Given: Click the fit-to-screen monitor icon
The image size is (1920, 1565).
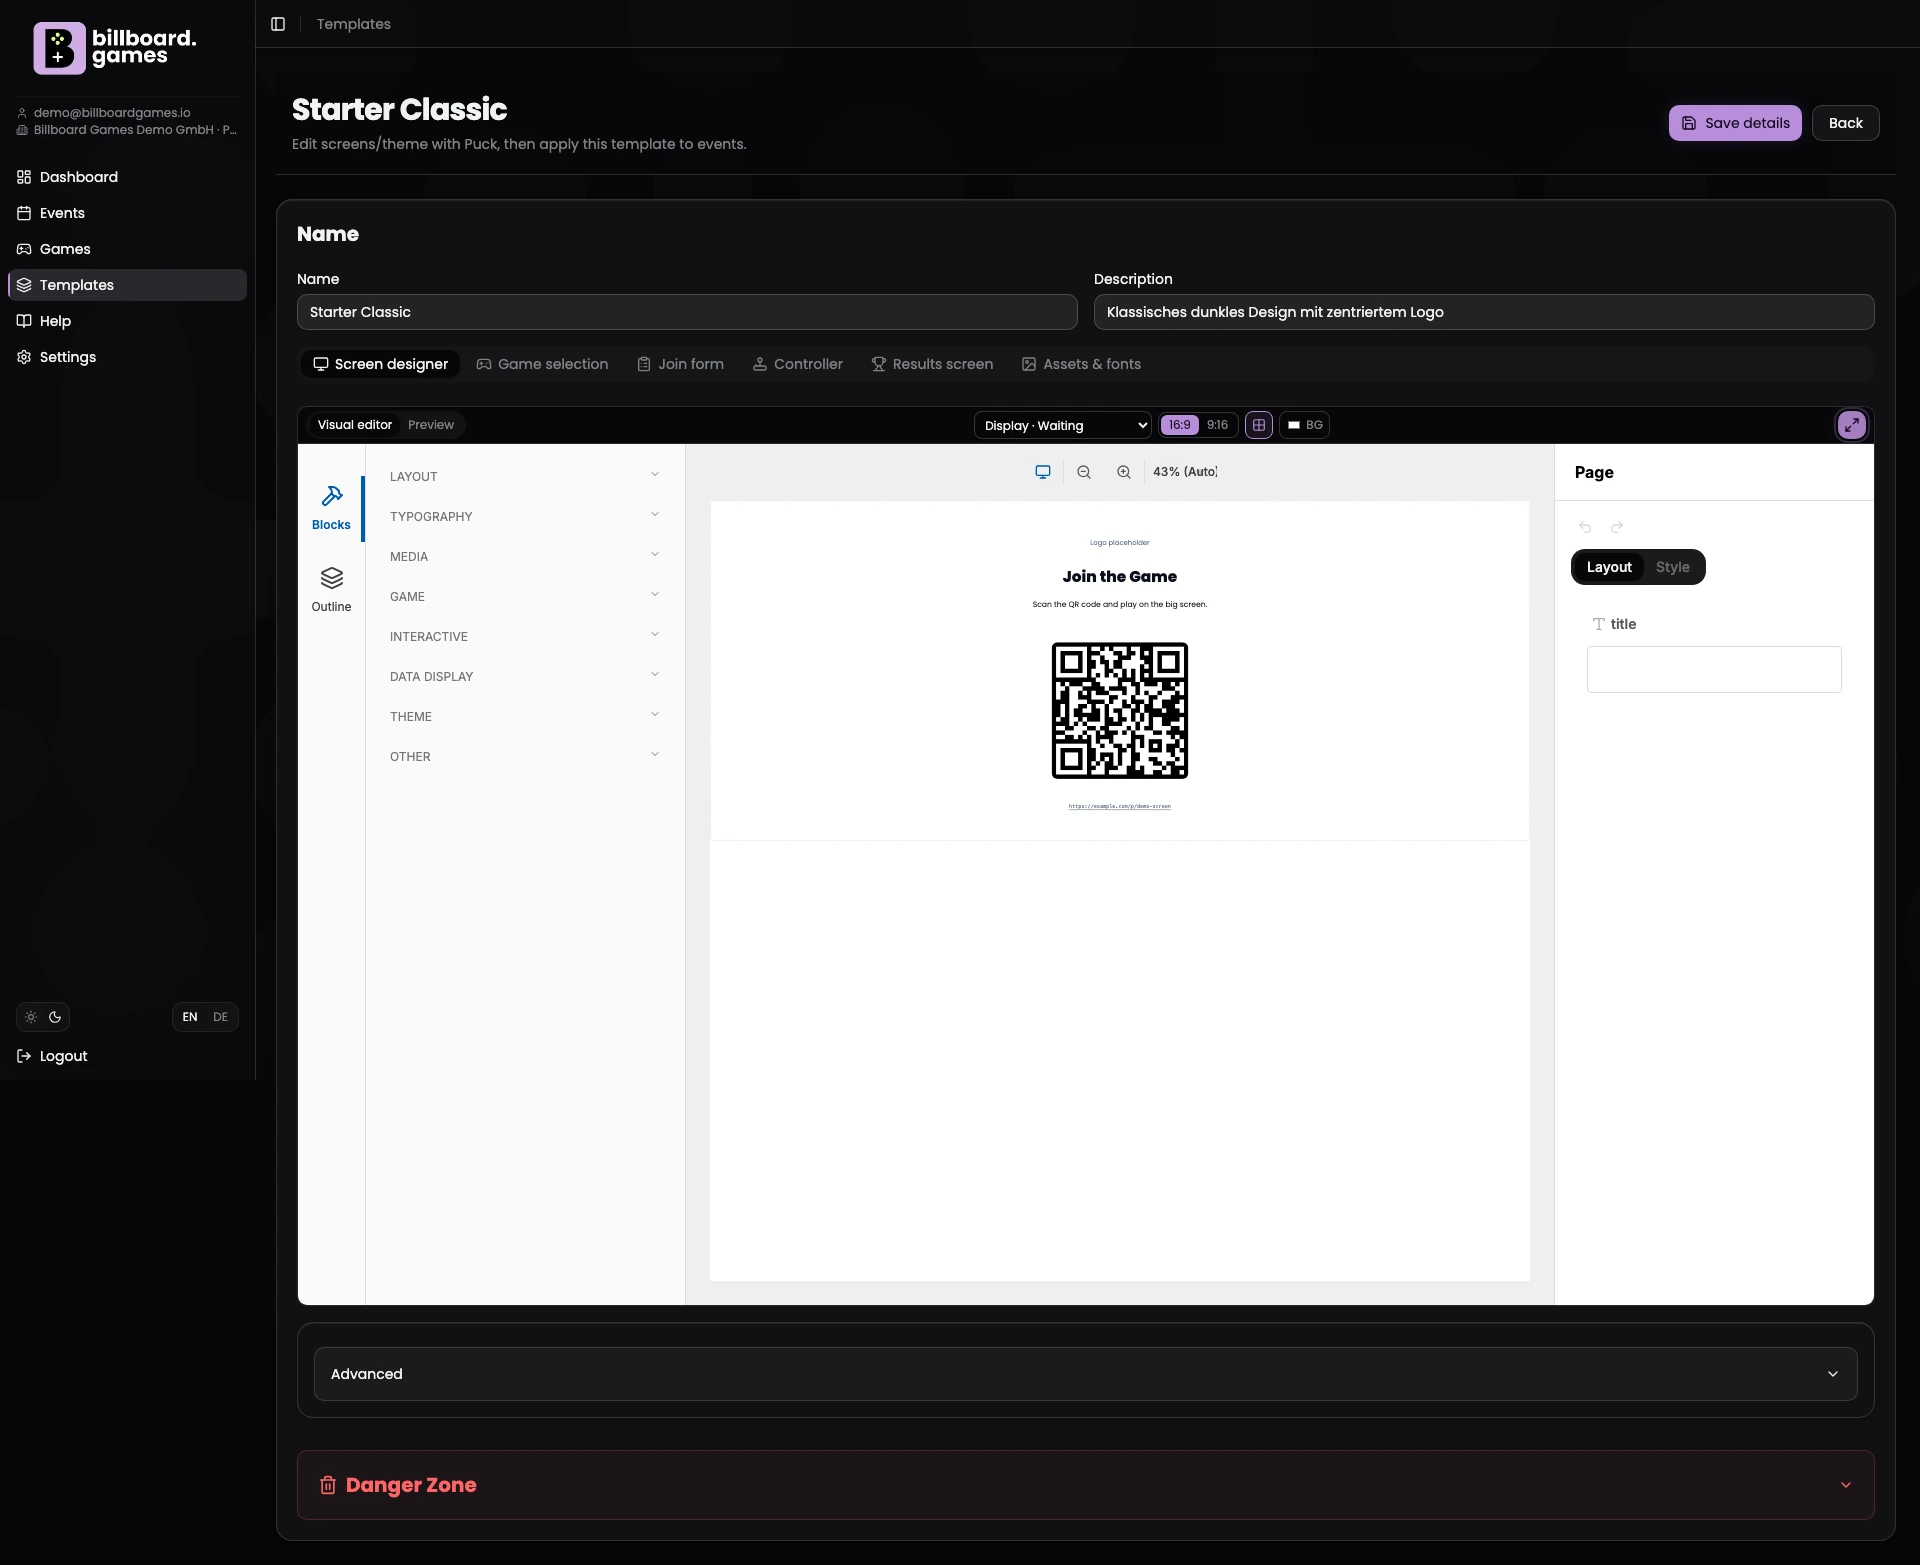Looking at the screenshot, I should tap(1043, 472).
